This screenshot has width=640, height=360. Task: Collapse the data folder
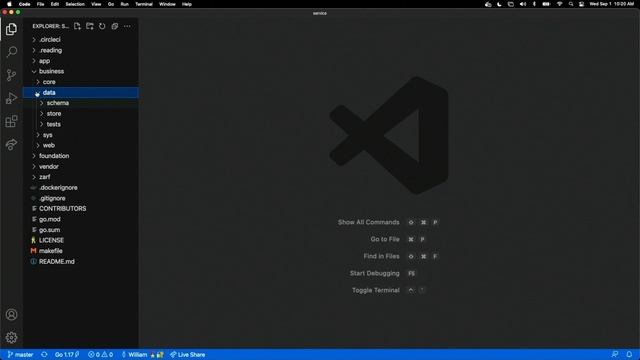(x=81, y=93)
